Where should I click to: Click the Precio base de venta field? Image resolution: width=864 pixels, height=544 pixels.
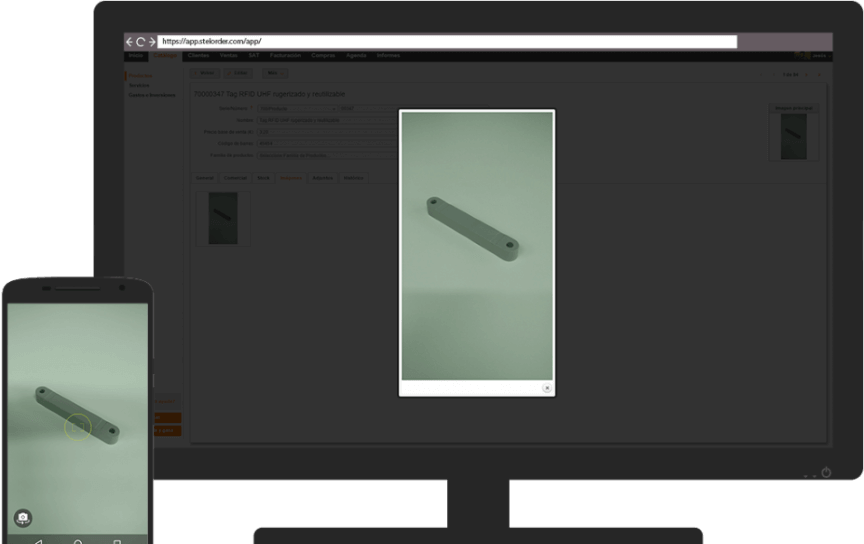pos(328,132)
